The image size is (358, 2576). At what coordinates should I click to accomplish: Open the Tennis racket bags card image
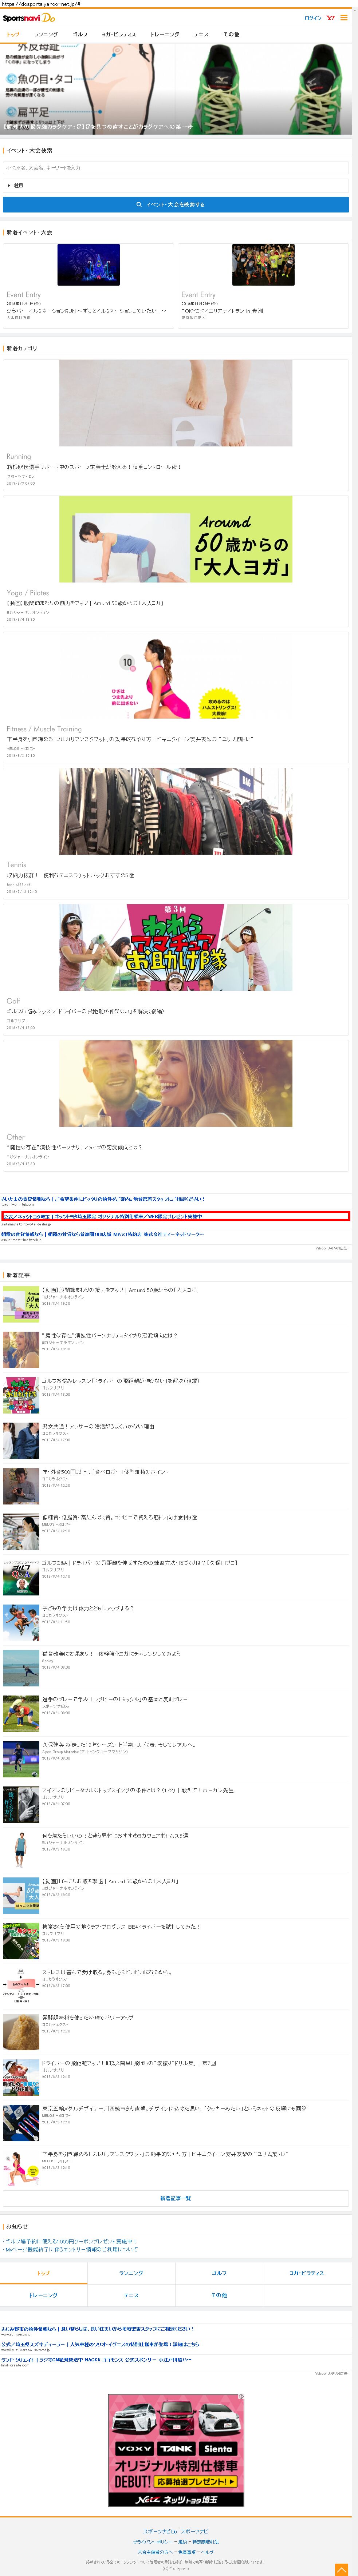(176, 811)
